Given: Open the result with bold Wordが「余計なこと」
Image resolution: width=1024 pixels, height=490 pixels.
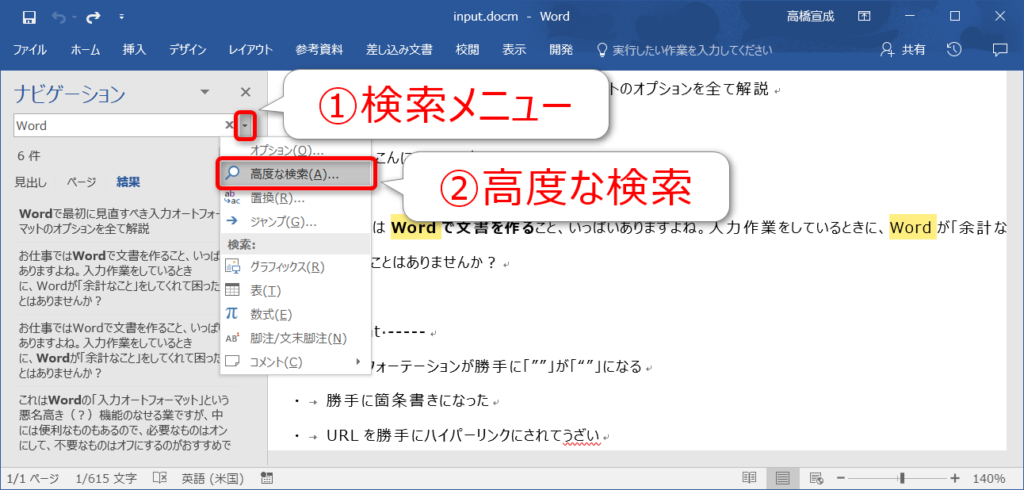Looking at the screenshot, I should (118, 350).
